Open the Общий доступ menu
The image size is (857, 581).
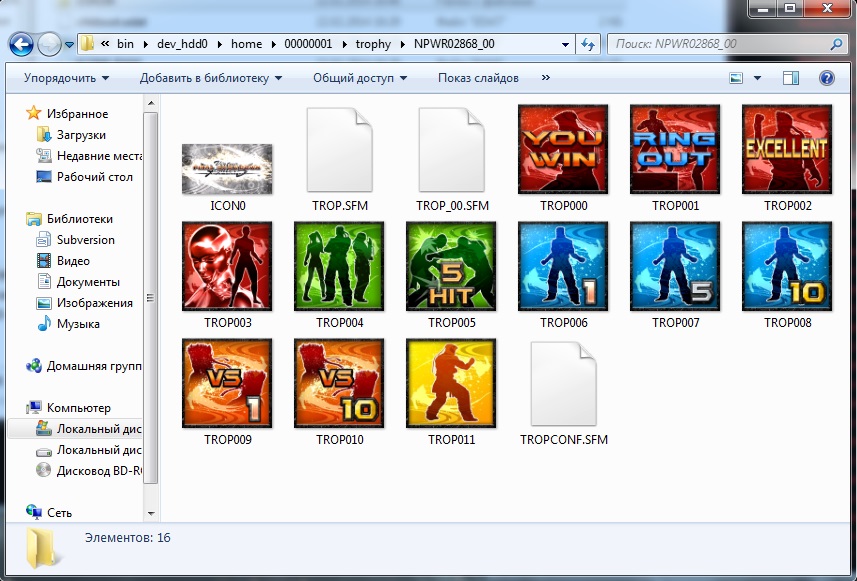(x=359, y=78)
